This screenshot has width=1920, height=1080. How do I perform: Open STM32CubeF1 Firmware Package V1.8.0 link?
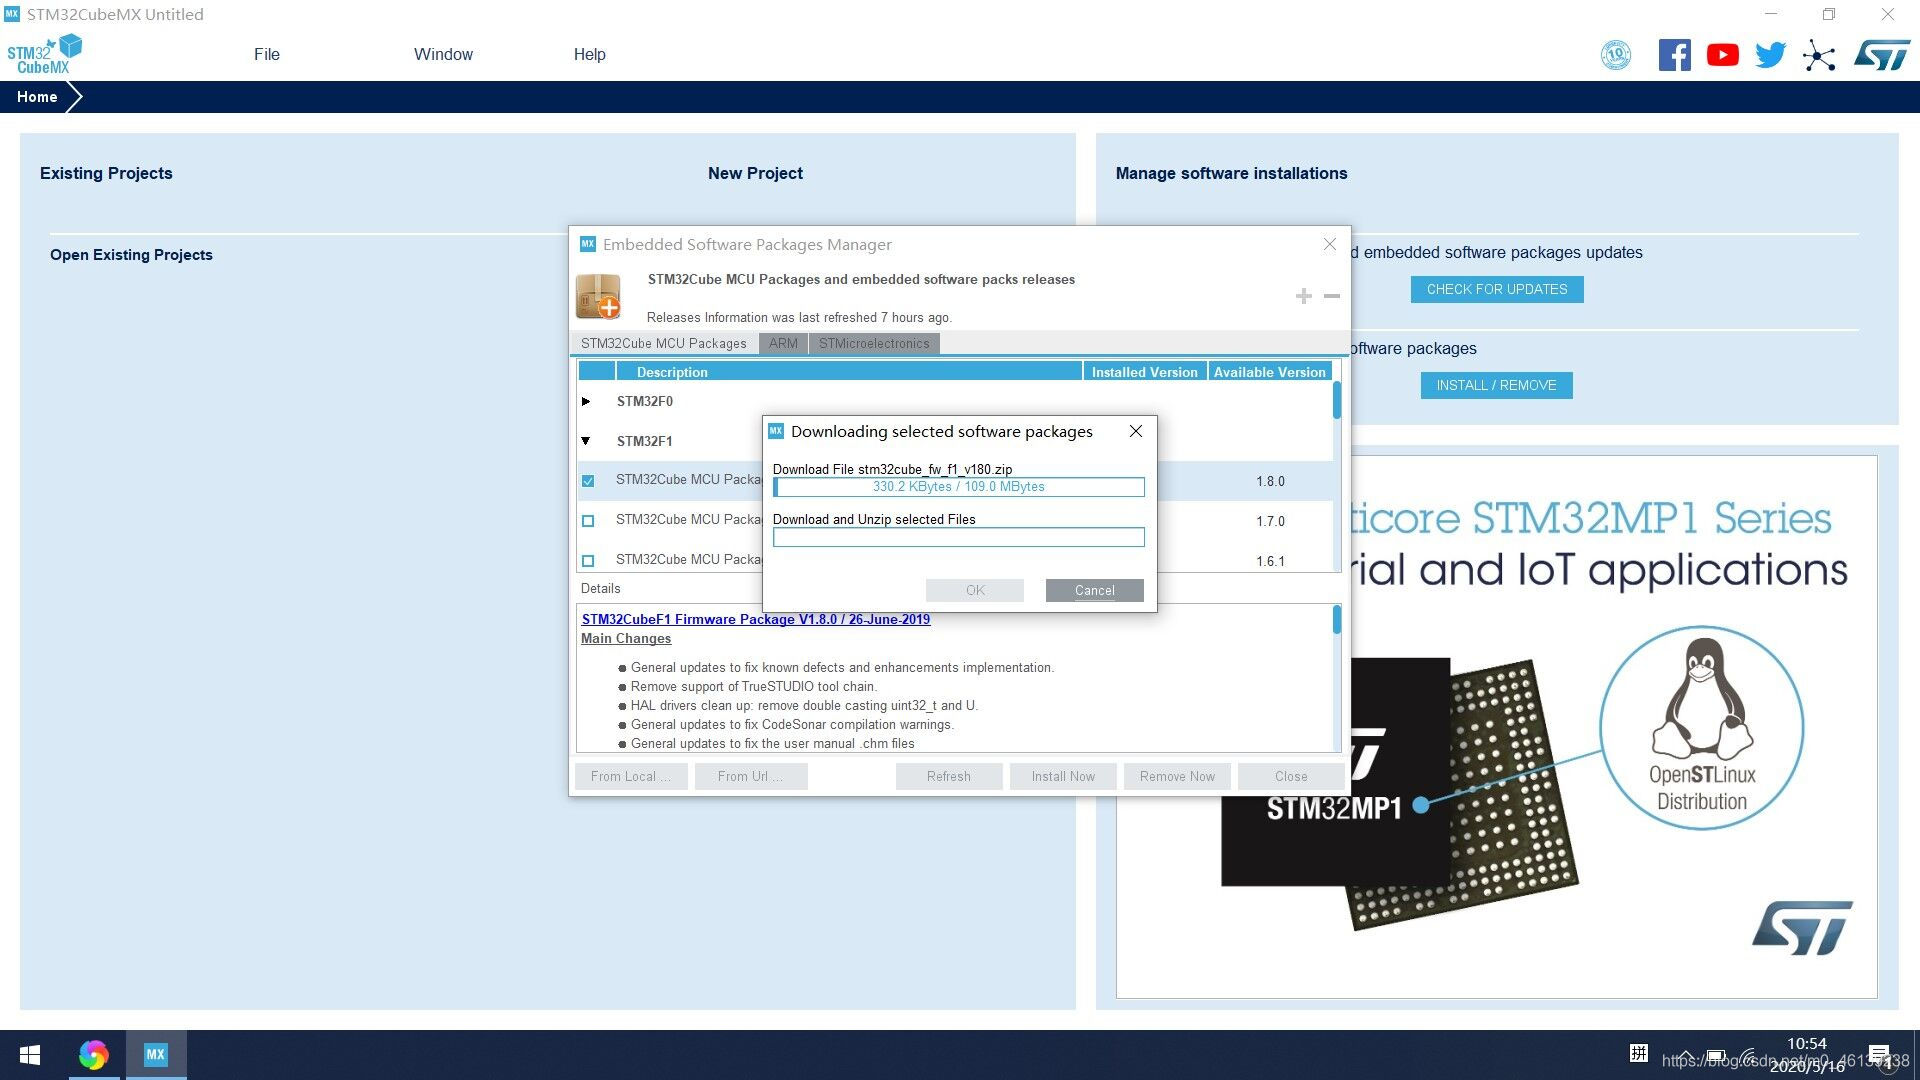(x=756, y=618)
